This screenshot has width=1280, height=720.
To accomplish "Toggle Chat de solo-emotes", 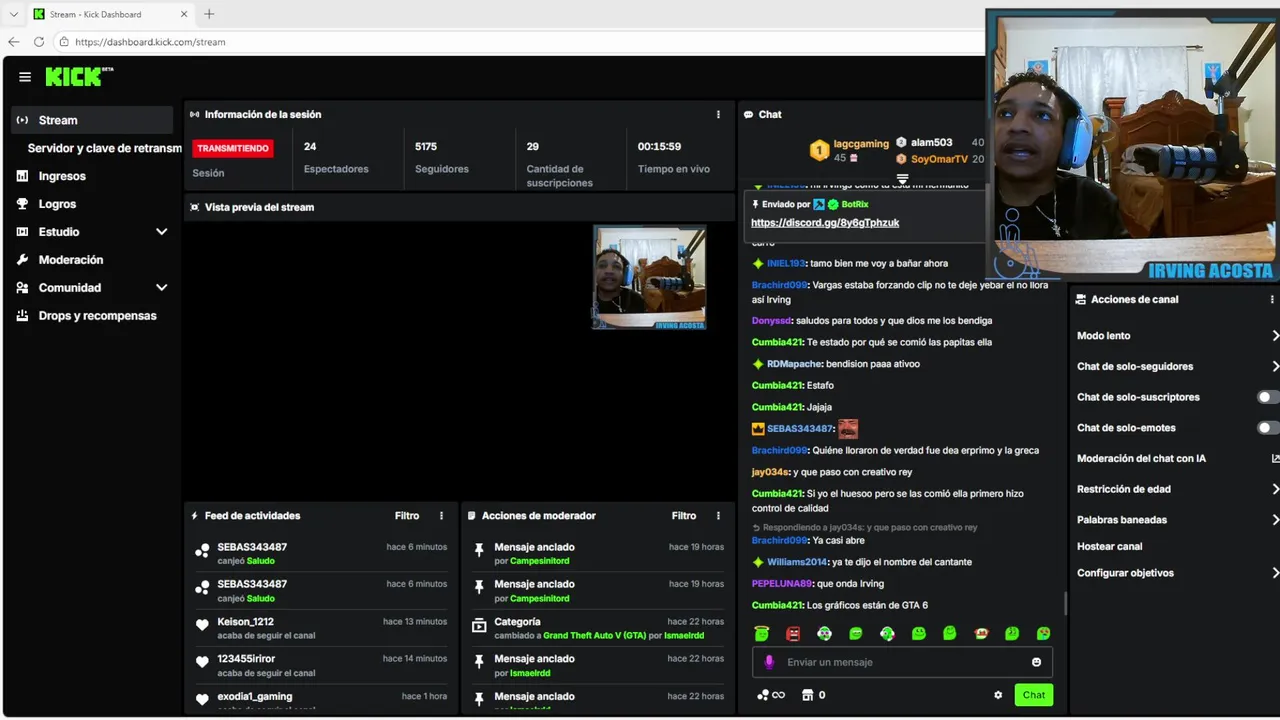I will pos(1268,428).
